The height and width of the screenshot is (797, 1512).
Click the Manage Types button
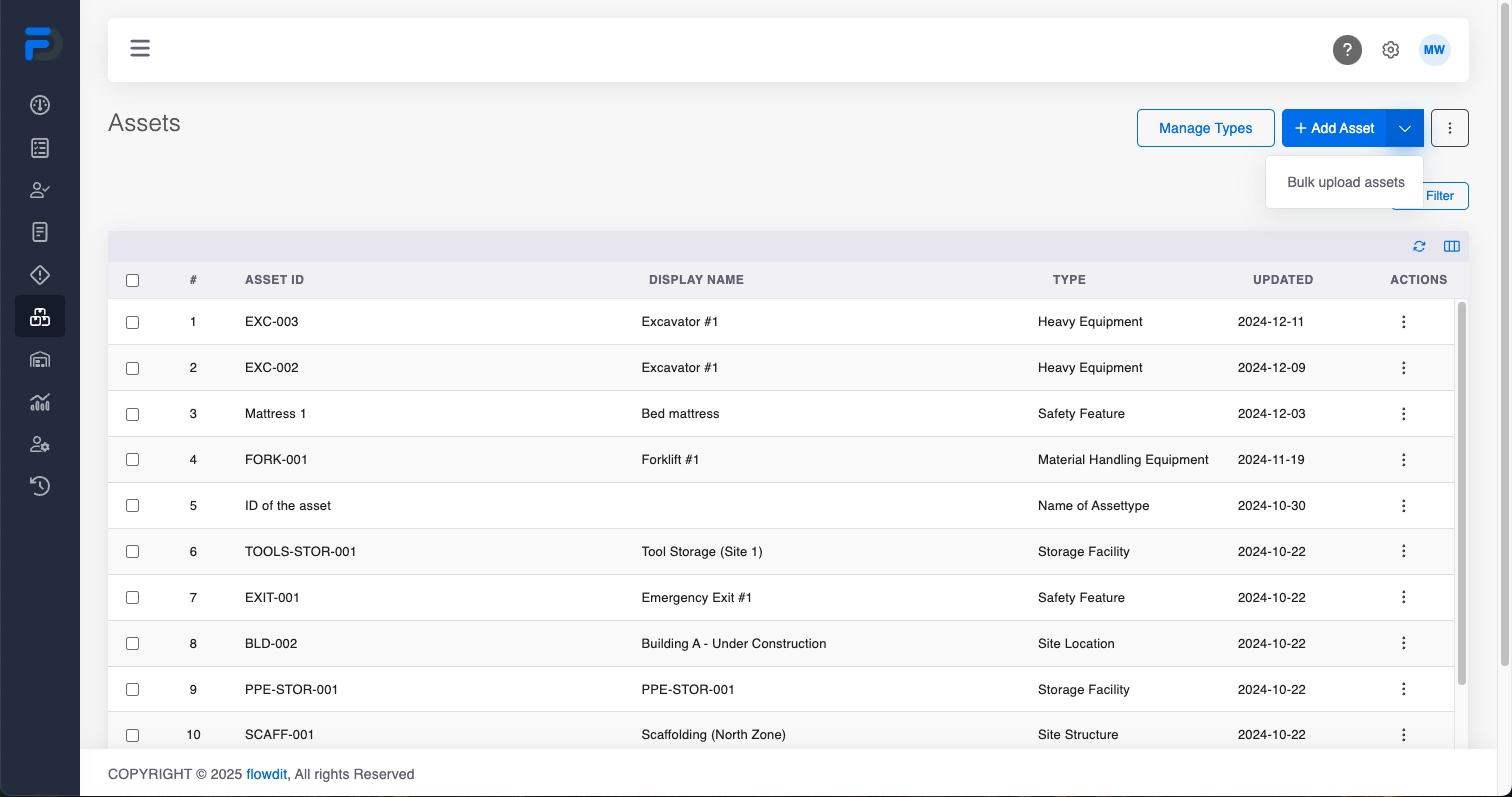pyautogui.click(x=1205, y=128)
